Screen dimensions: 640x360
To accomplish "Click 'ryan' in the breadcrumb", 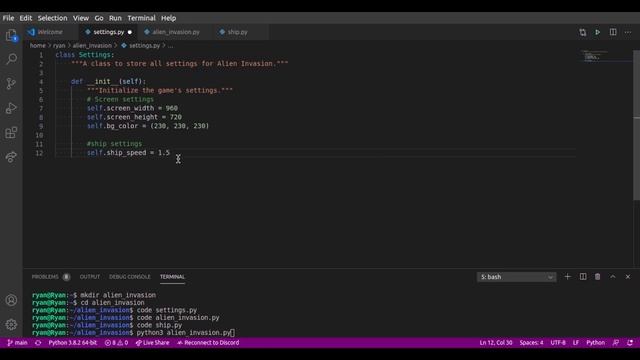I will pos(59,46).
